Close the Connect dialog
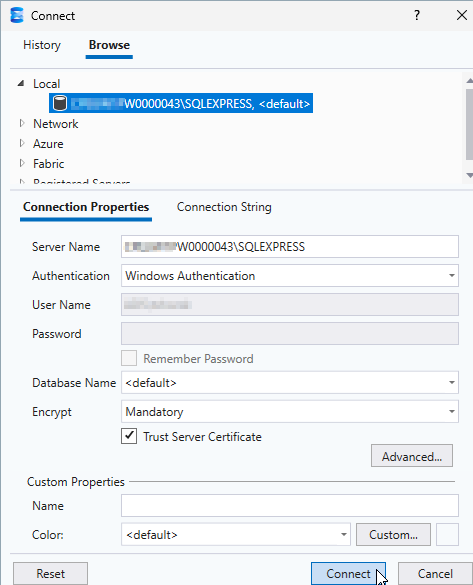 [462, 15]
